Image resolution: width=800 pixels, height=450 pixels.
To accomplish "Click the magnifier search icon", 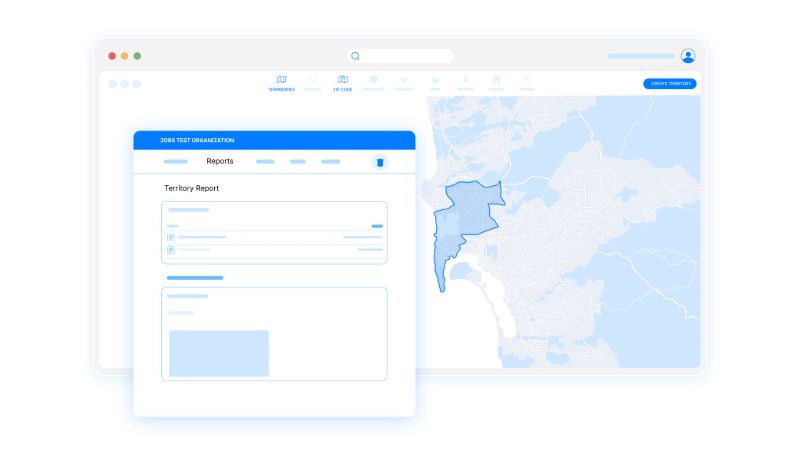I will pyautogui.click(x=355, y=56).
